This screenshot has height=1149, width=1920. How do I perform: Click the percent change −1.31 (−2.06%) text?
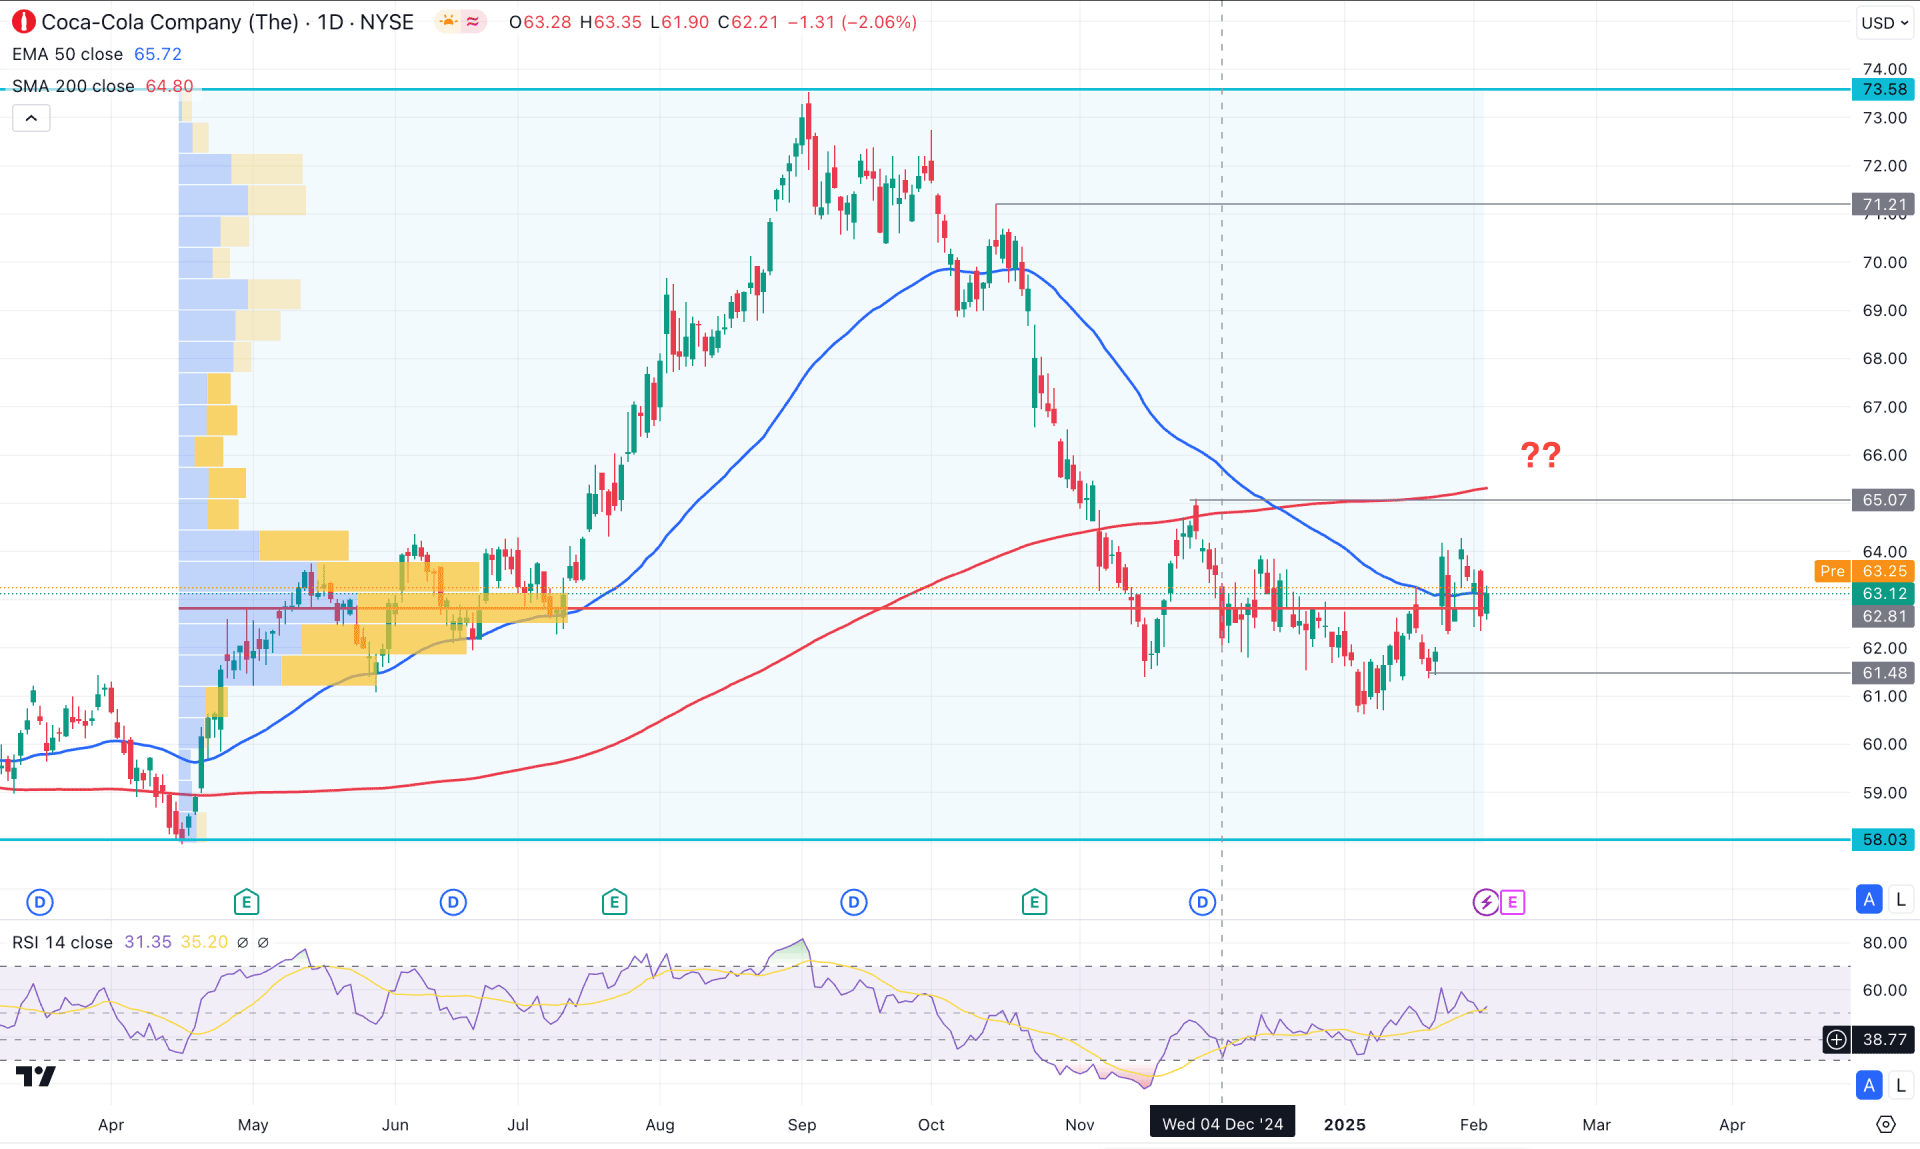852,22
